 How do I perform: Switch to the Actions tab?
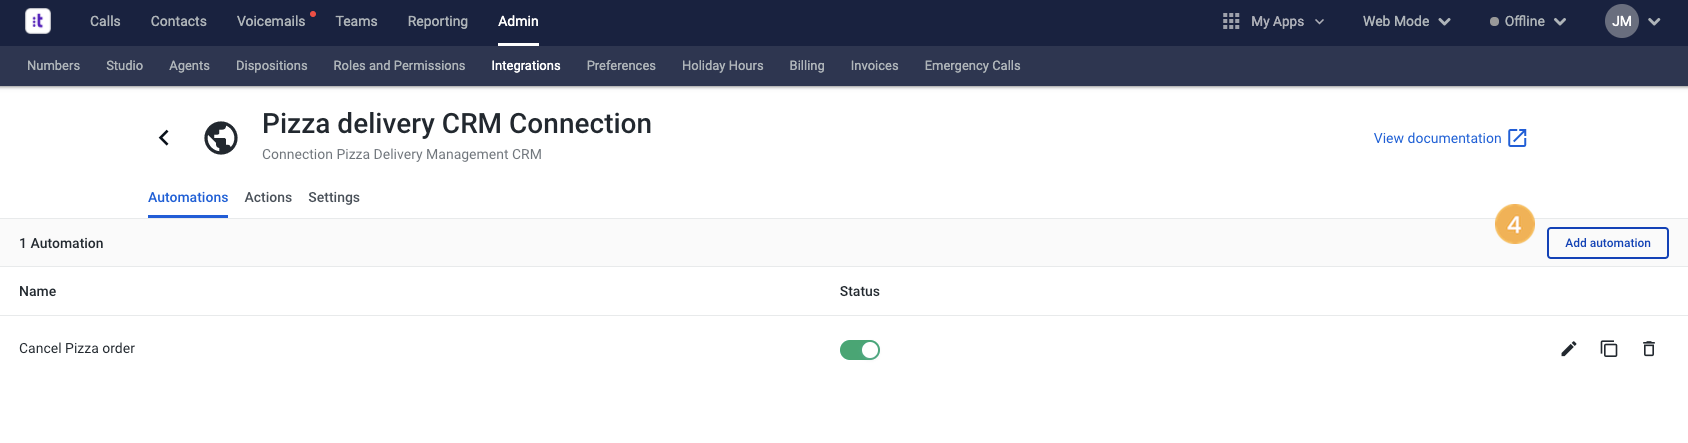click(268, 197)
